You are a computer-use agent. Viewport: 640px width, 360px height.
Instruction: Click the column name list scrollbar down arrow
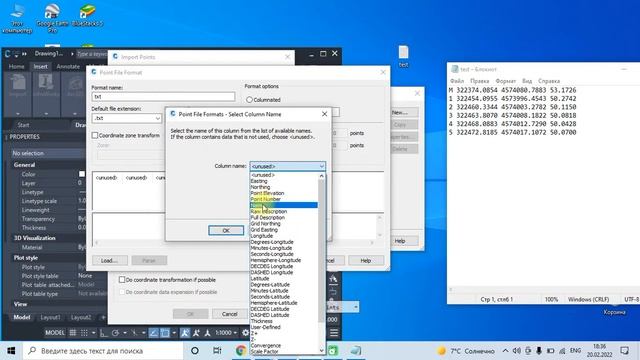pos(321,350)
